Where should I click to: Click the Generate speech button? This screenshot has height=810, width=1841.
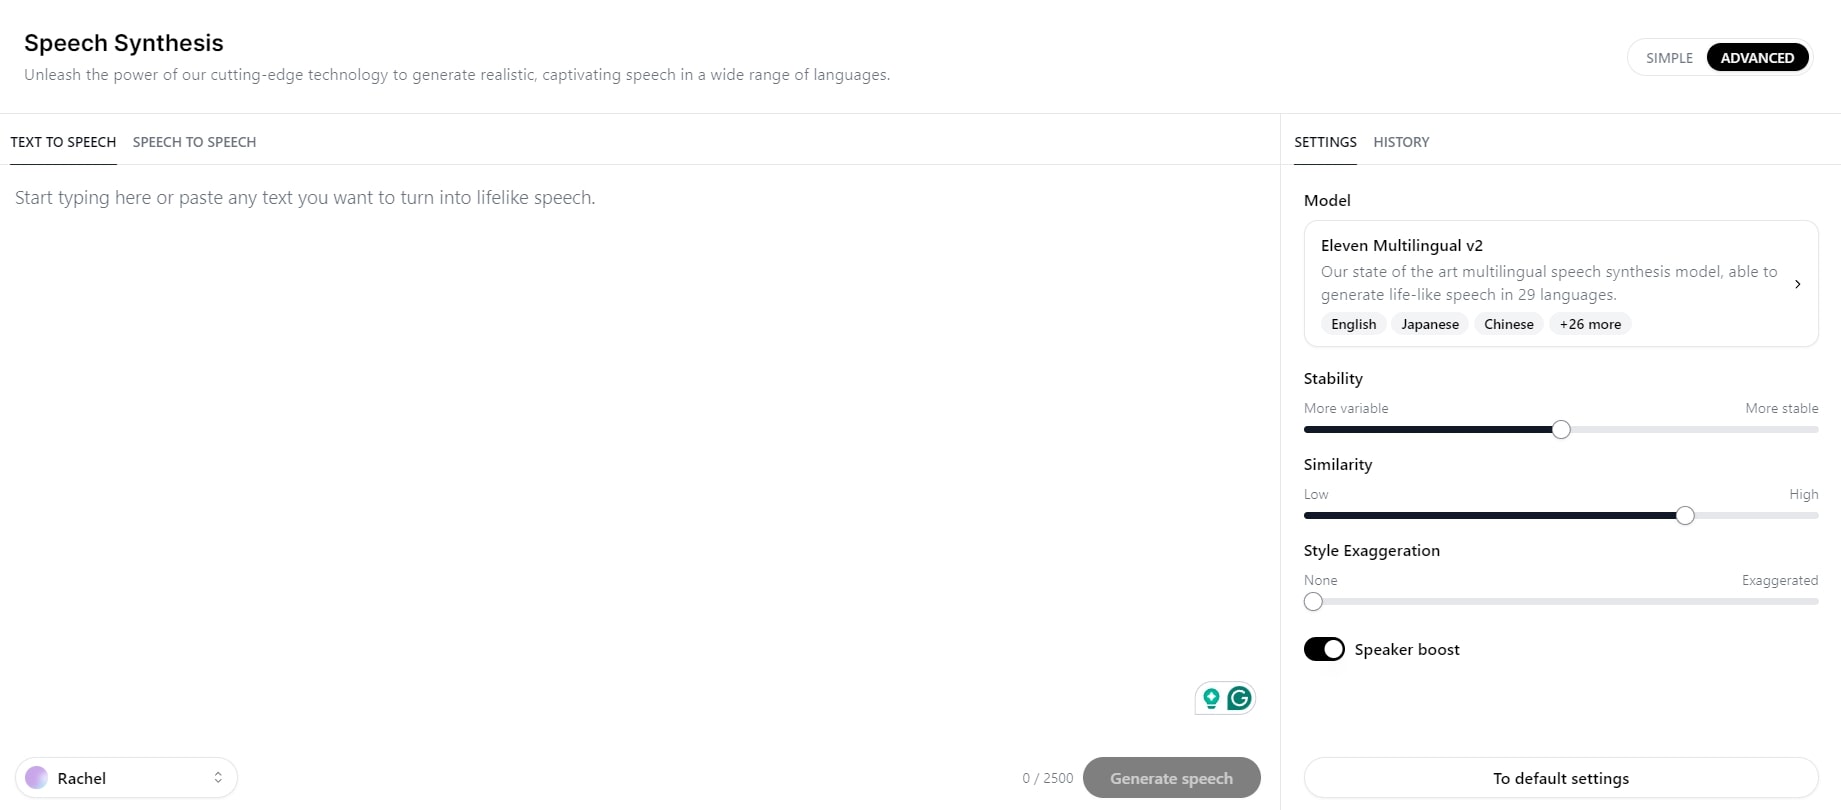pyautogui.click(x=1171, y=778)
